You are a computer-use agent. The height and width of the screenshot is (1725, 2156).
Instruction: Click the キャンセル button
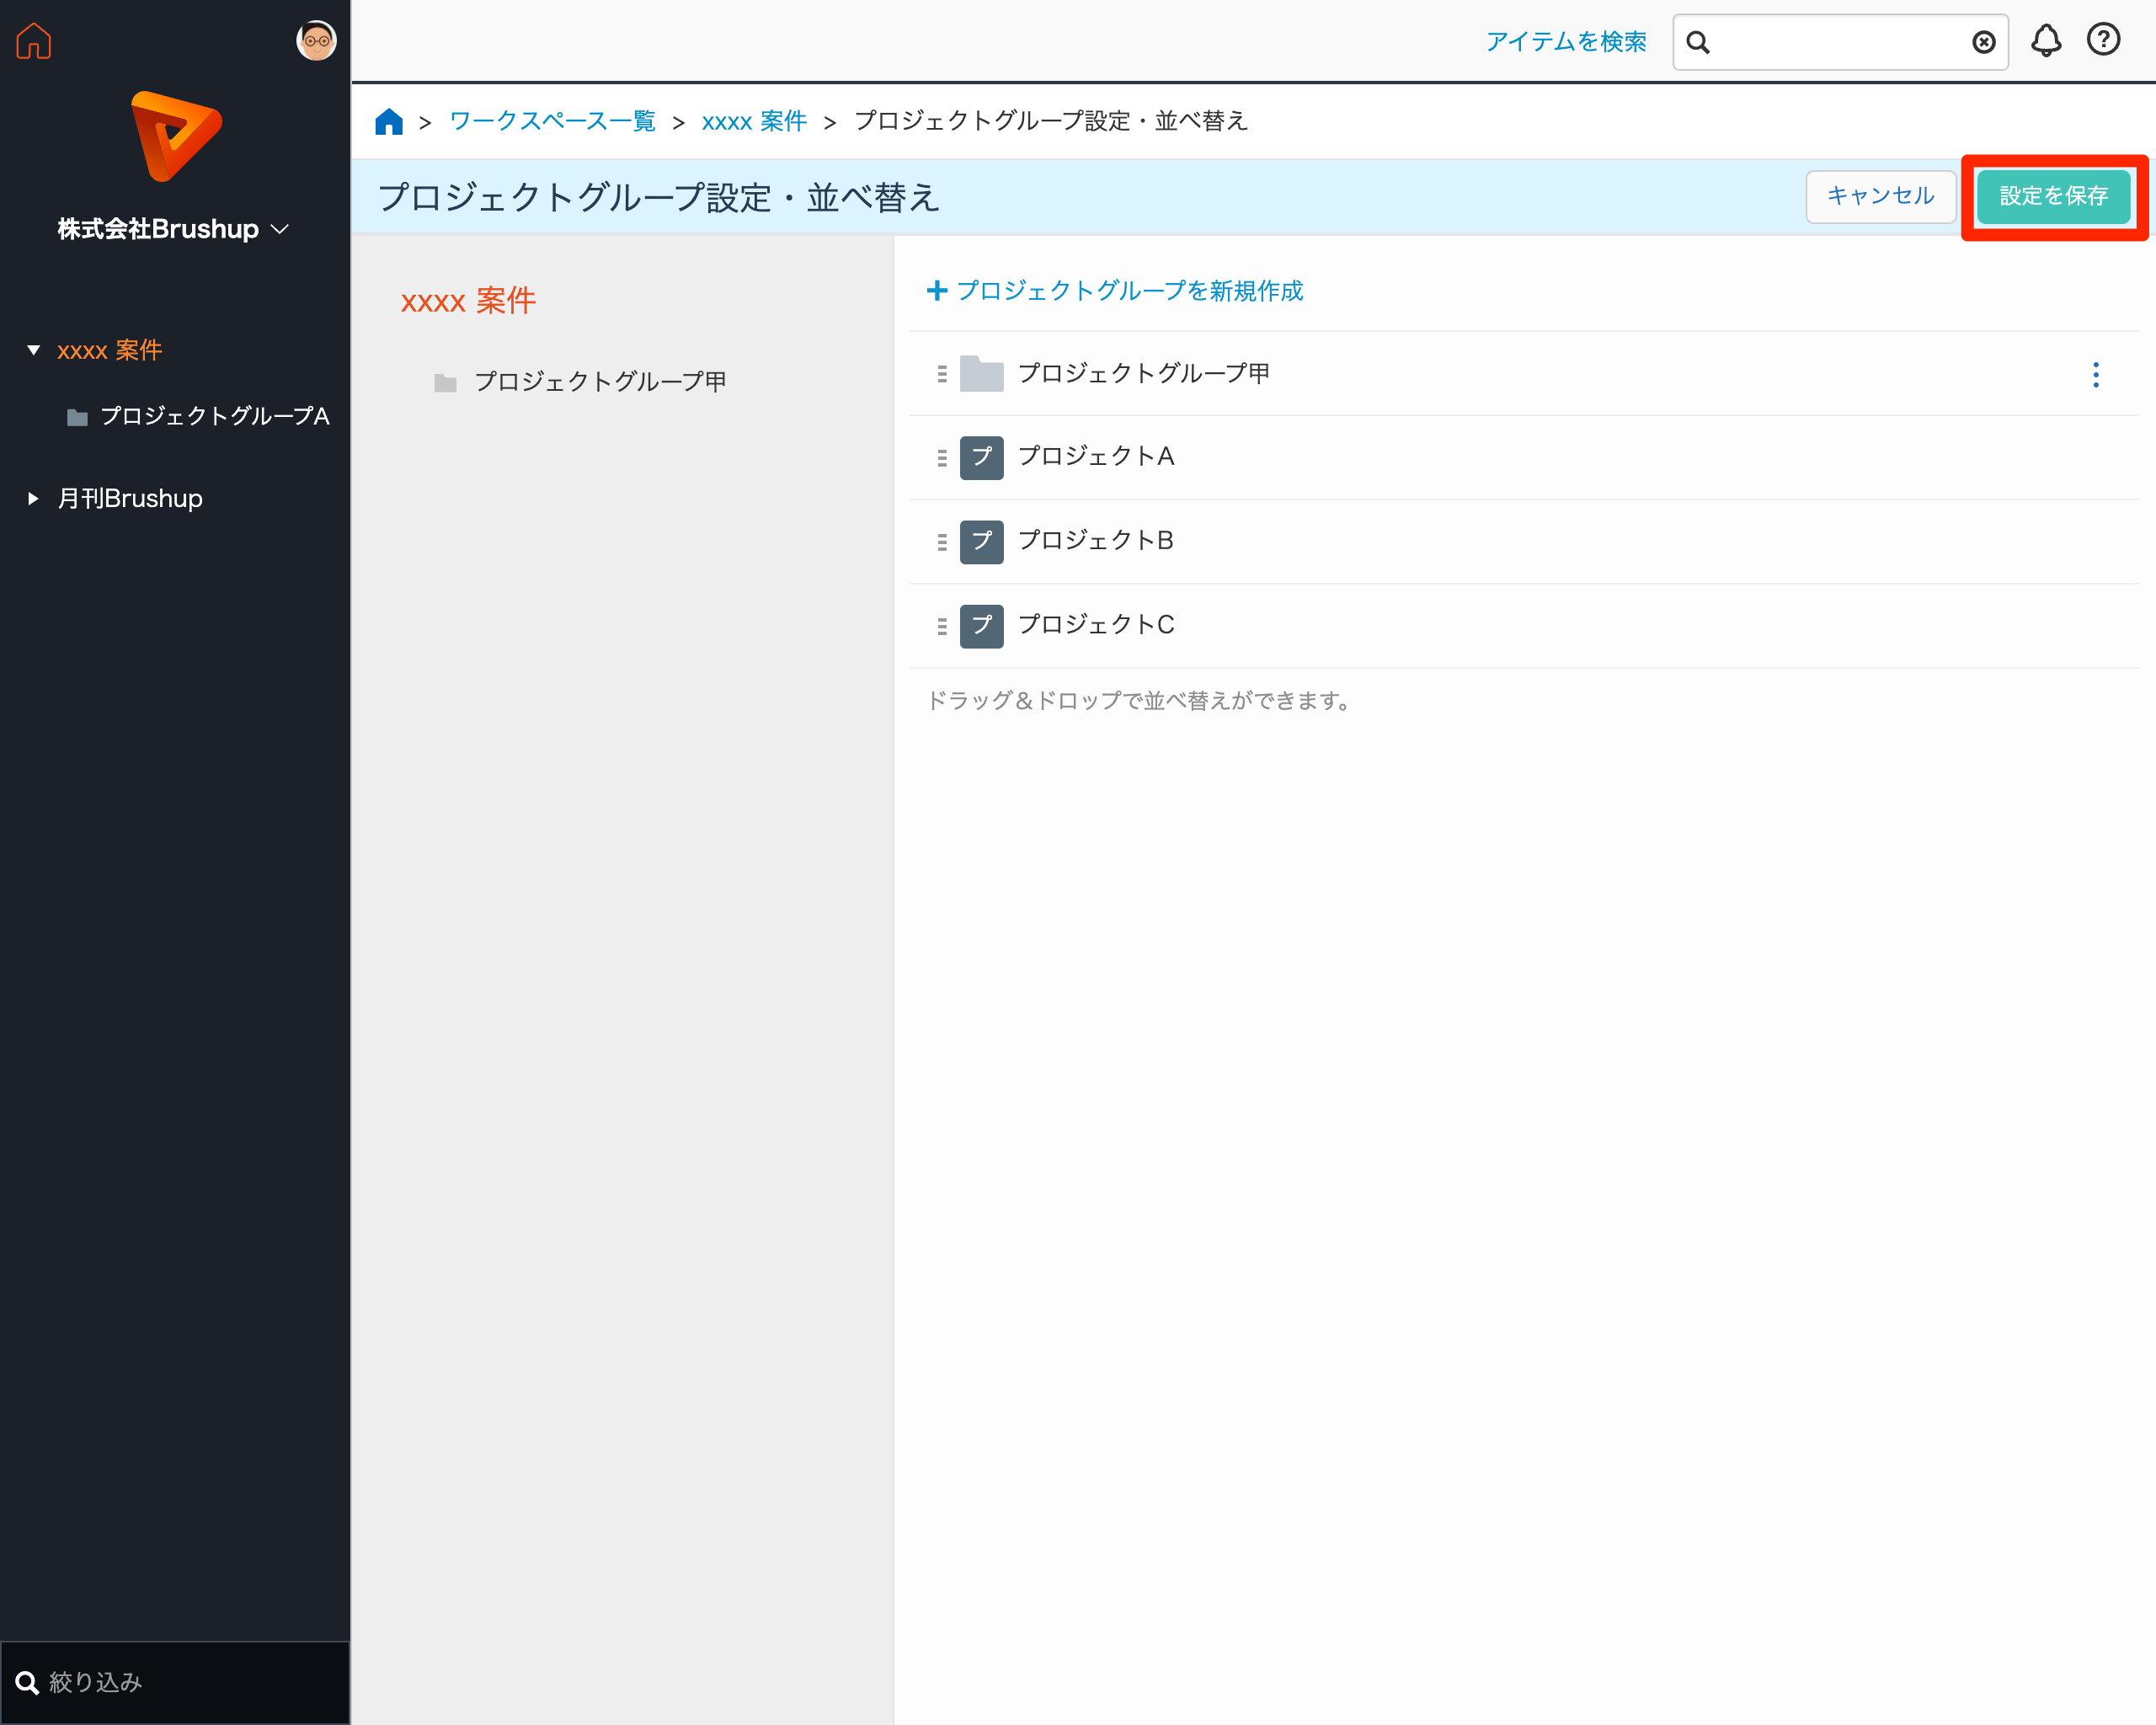(1879, 196)
